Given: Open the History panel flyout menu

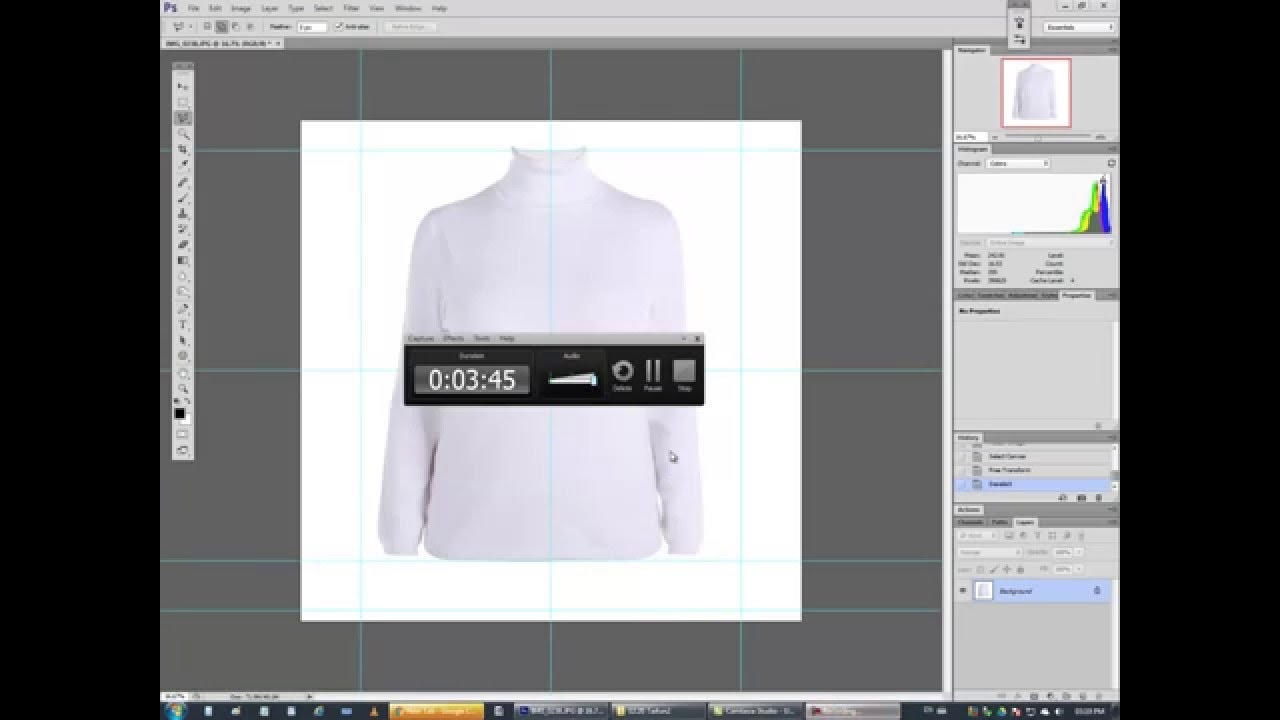Looking at the screenshot, I should click(1111, 438).
